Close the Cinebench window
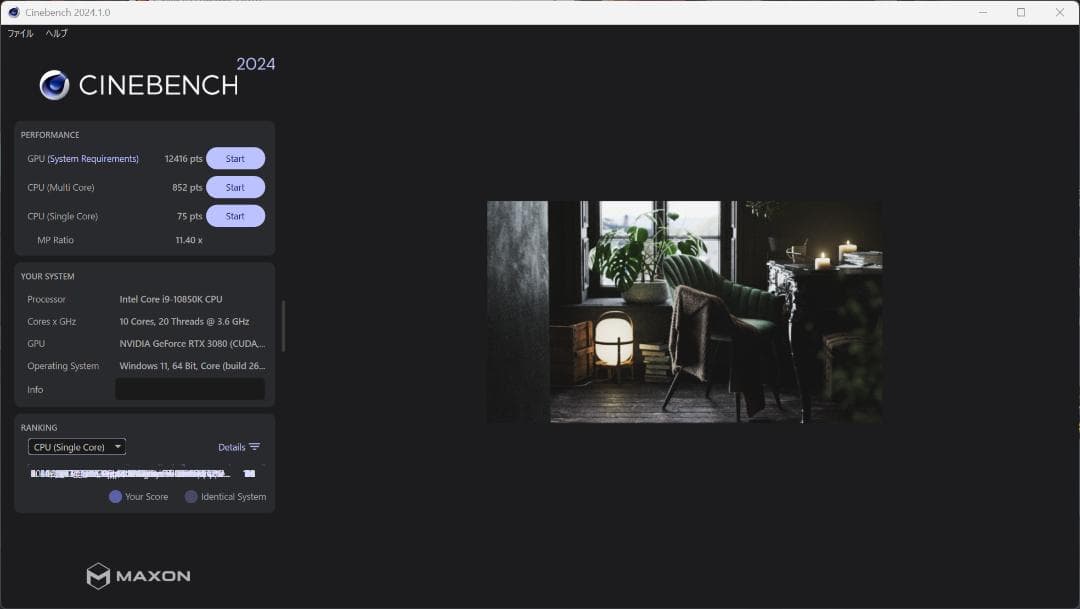Image resolution: width=1080 pixels, height=609 pixels. coord(1059,12)
